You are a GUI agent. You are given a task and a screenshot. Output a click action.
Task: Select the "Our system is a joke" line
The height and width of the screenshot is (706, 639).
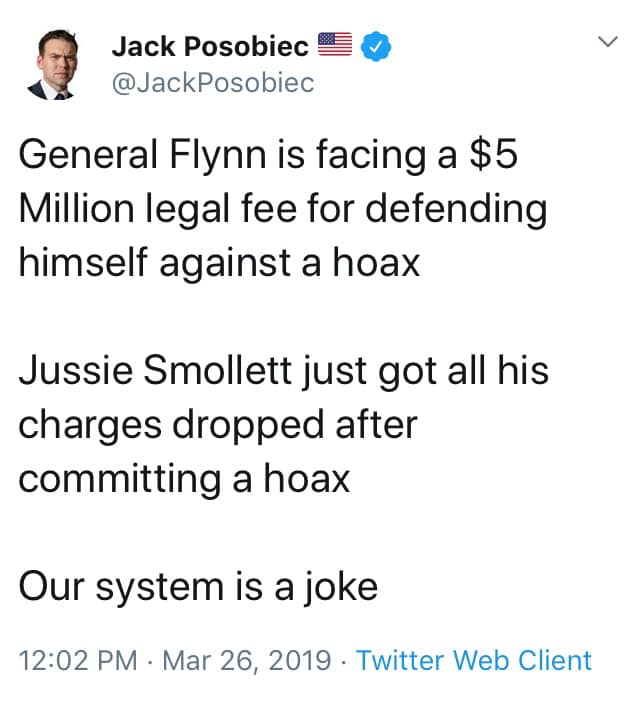tap(198, 587)
